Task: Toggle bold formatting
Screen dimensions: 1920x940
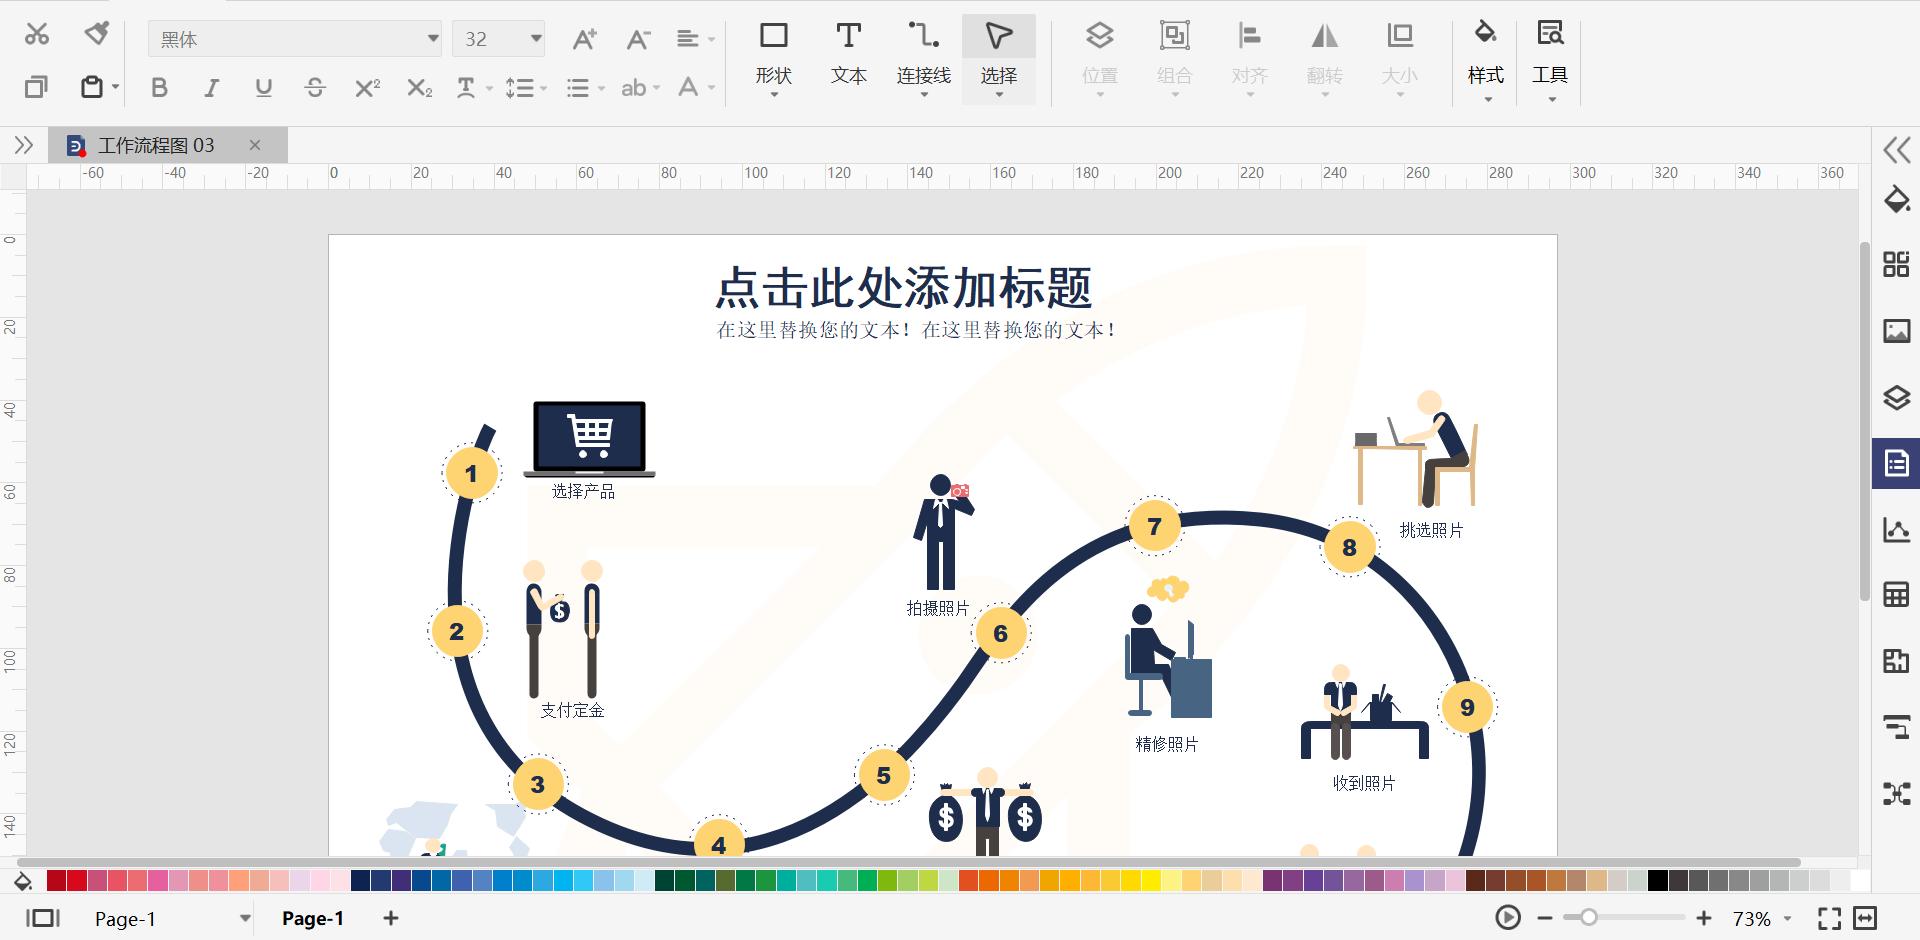Action: pyautogui.click(x=158, y=88)
